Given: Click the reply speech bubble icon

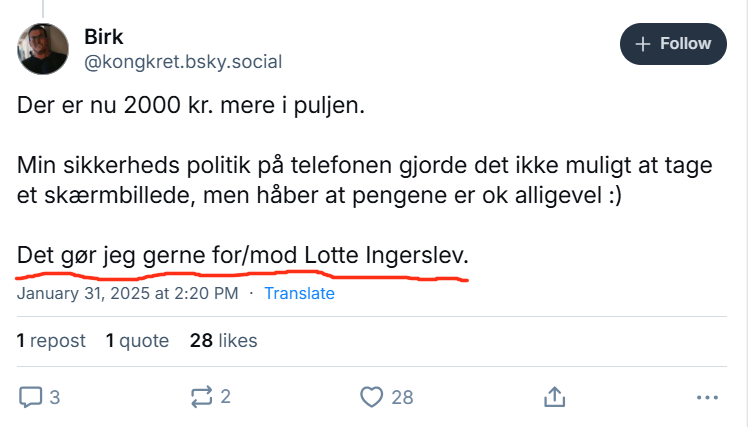Looking at the screenshot, I should (x=30, y=397).
